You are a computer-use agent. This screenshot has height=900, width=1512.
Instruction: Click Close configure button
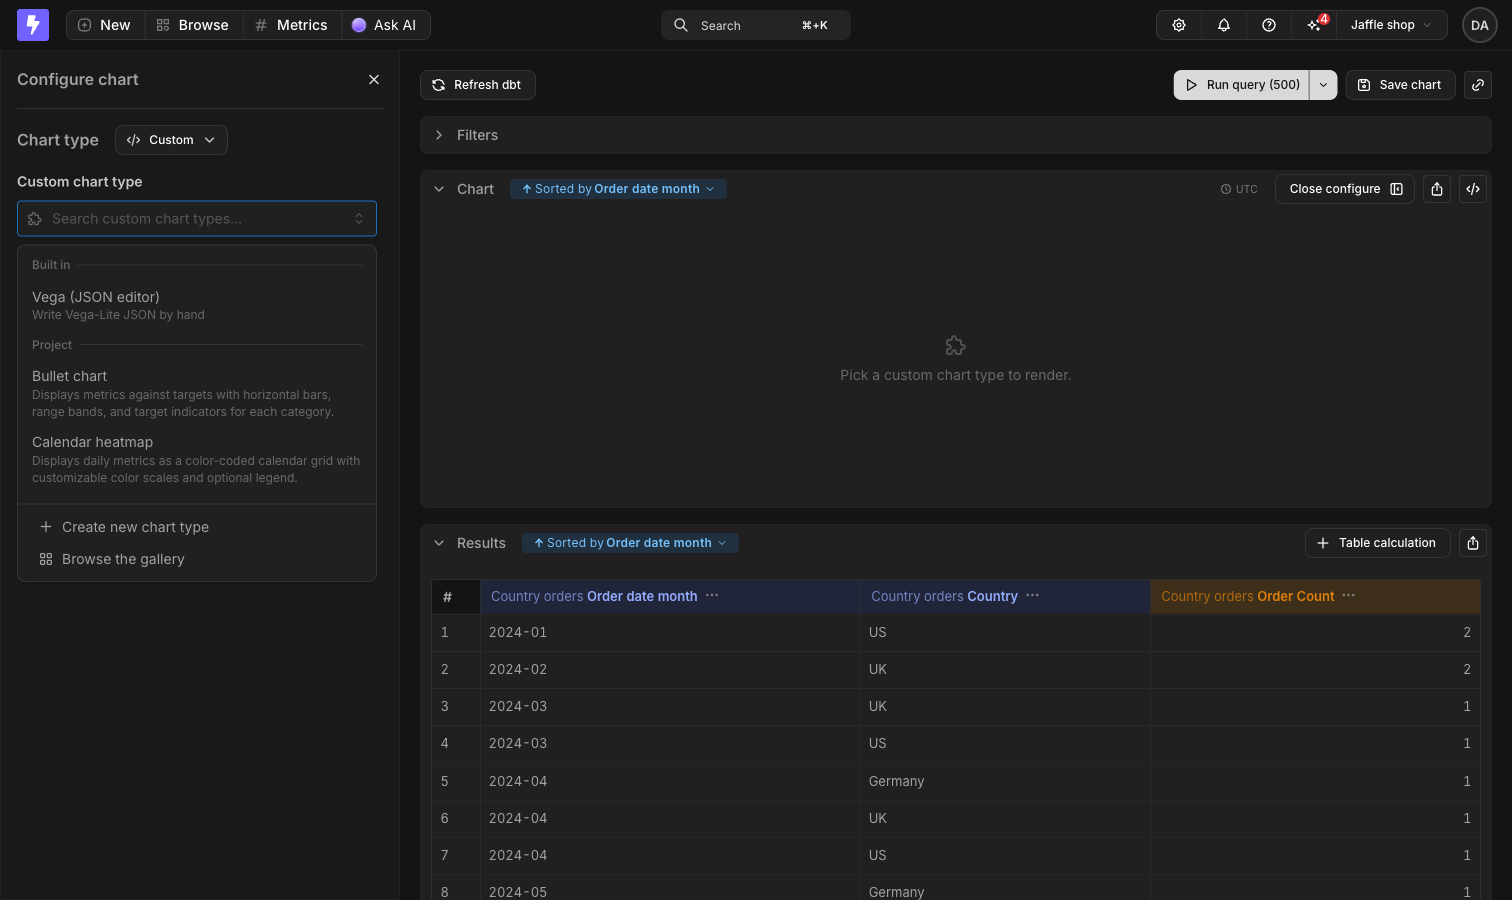point(1345,189)
